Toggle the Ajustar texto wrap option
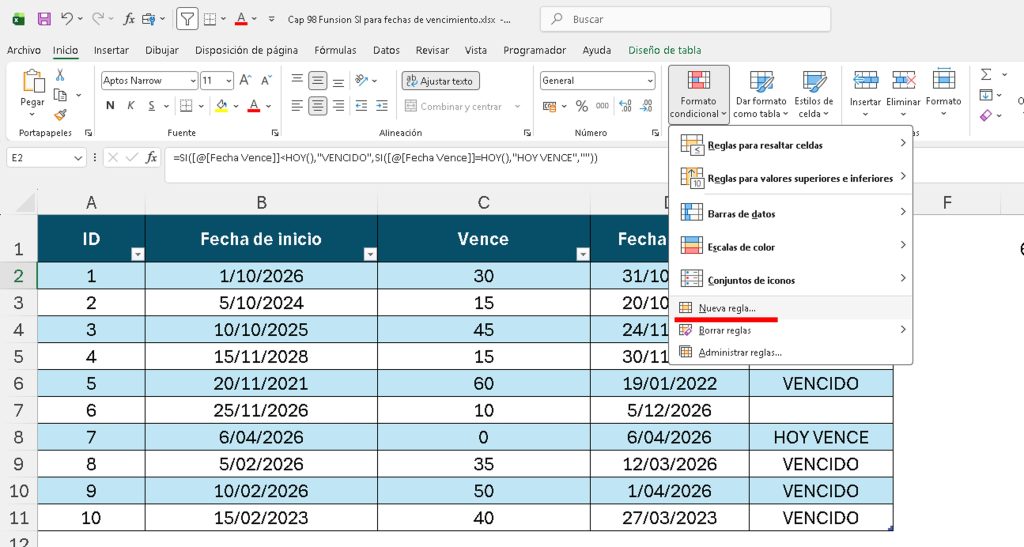1024x547 pixels. pyautogui.click(x=440, y=81)
